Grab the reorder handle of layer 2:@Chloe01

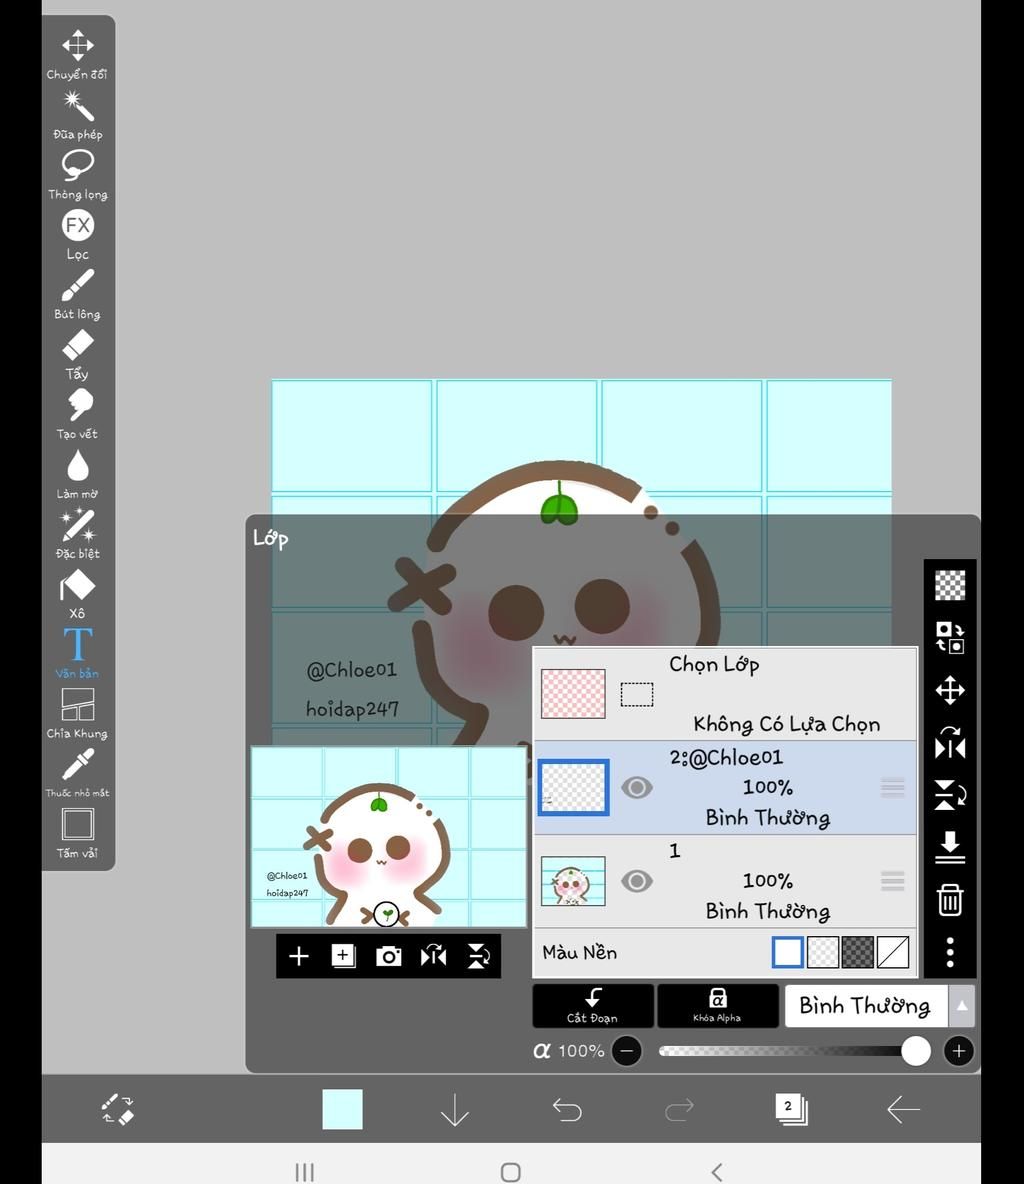click(x=893, y=788)
